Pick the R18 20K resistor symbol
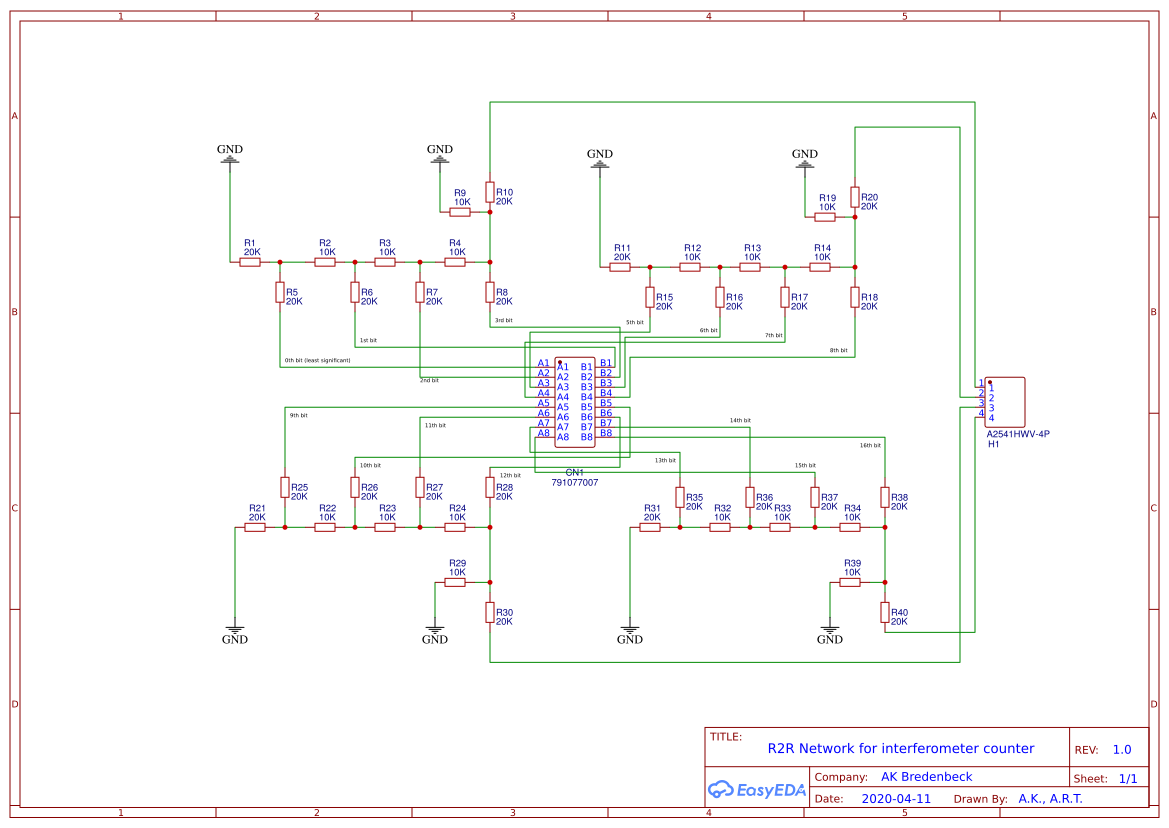This screenshot has height=828, width=1169. point(855,297)
